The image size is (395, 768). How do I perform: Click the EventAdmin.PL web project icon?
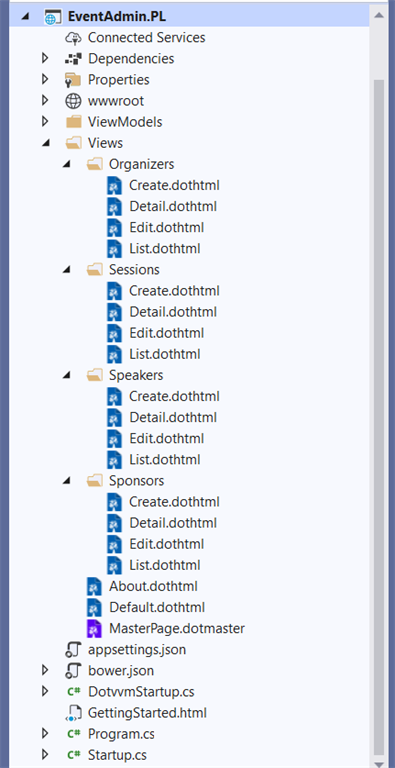click(x=52, y=17)
